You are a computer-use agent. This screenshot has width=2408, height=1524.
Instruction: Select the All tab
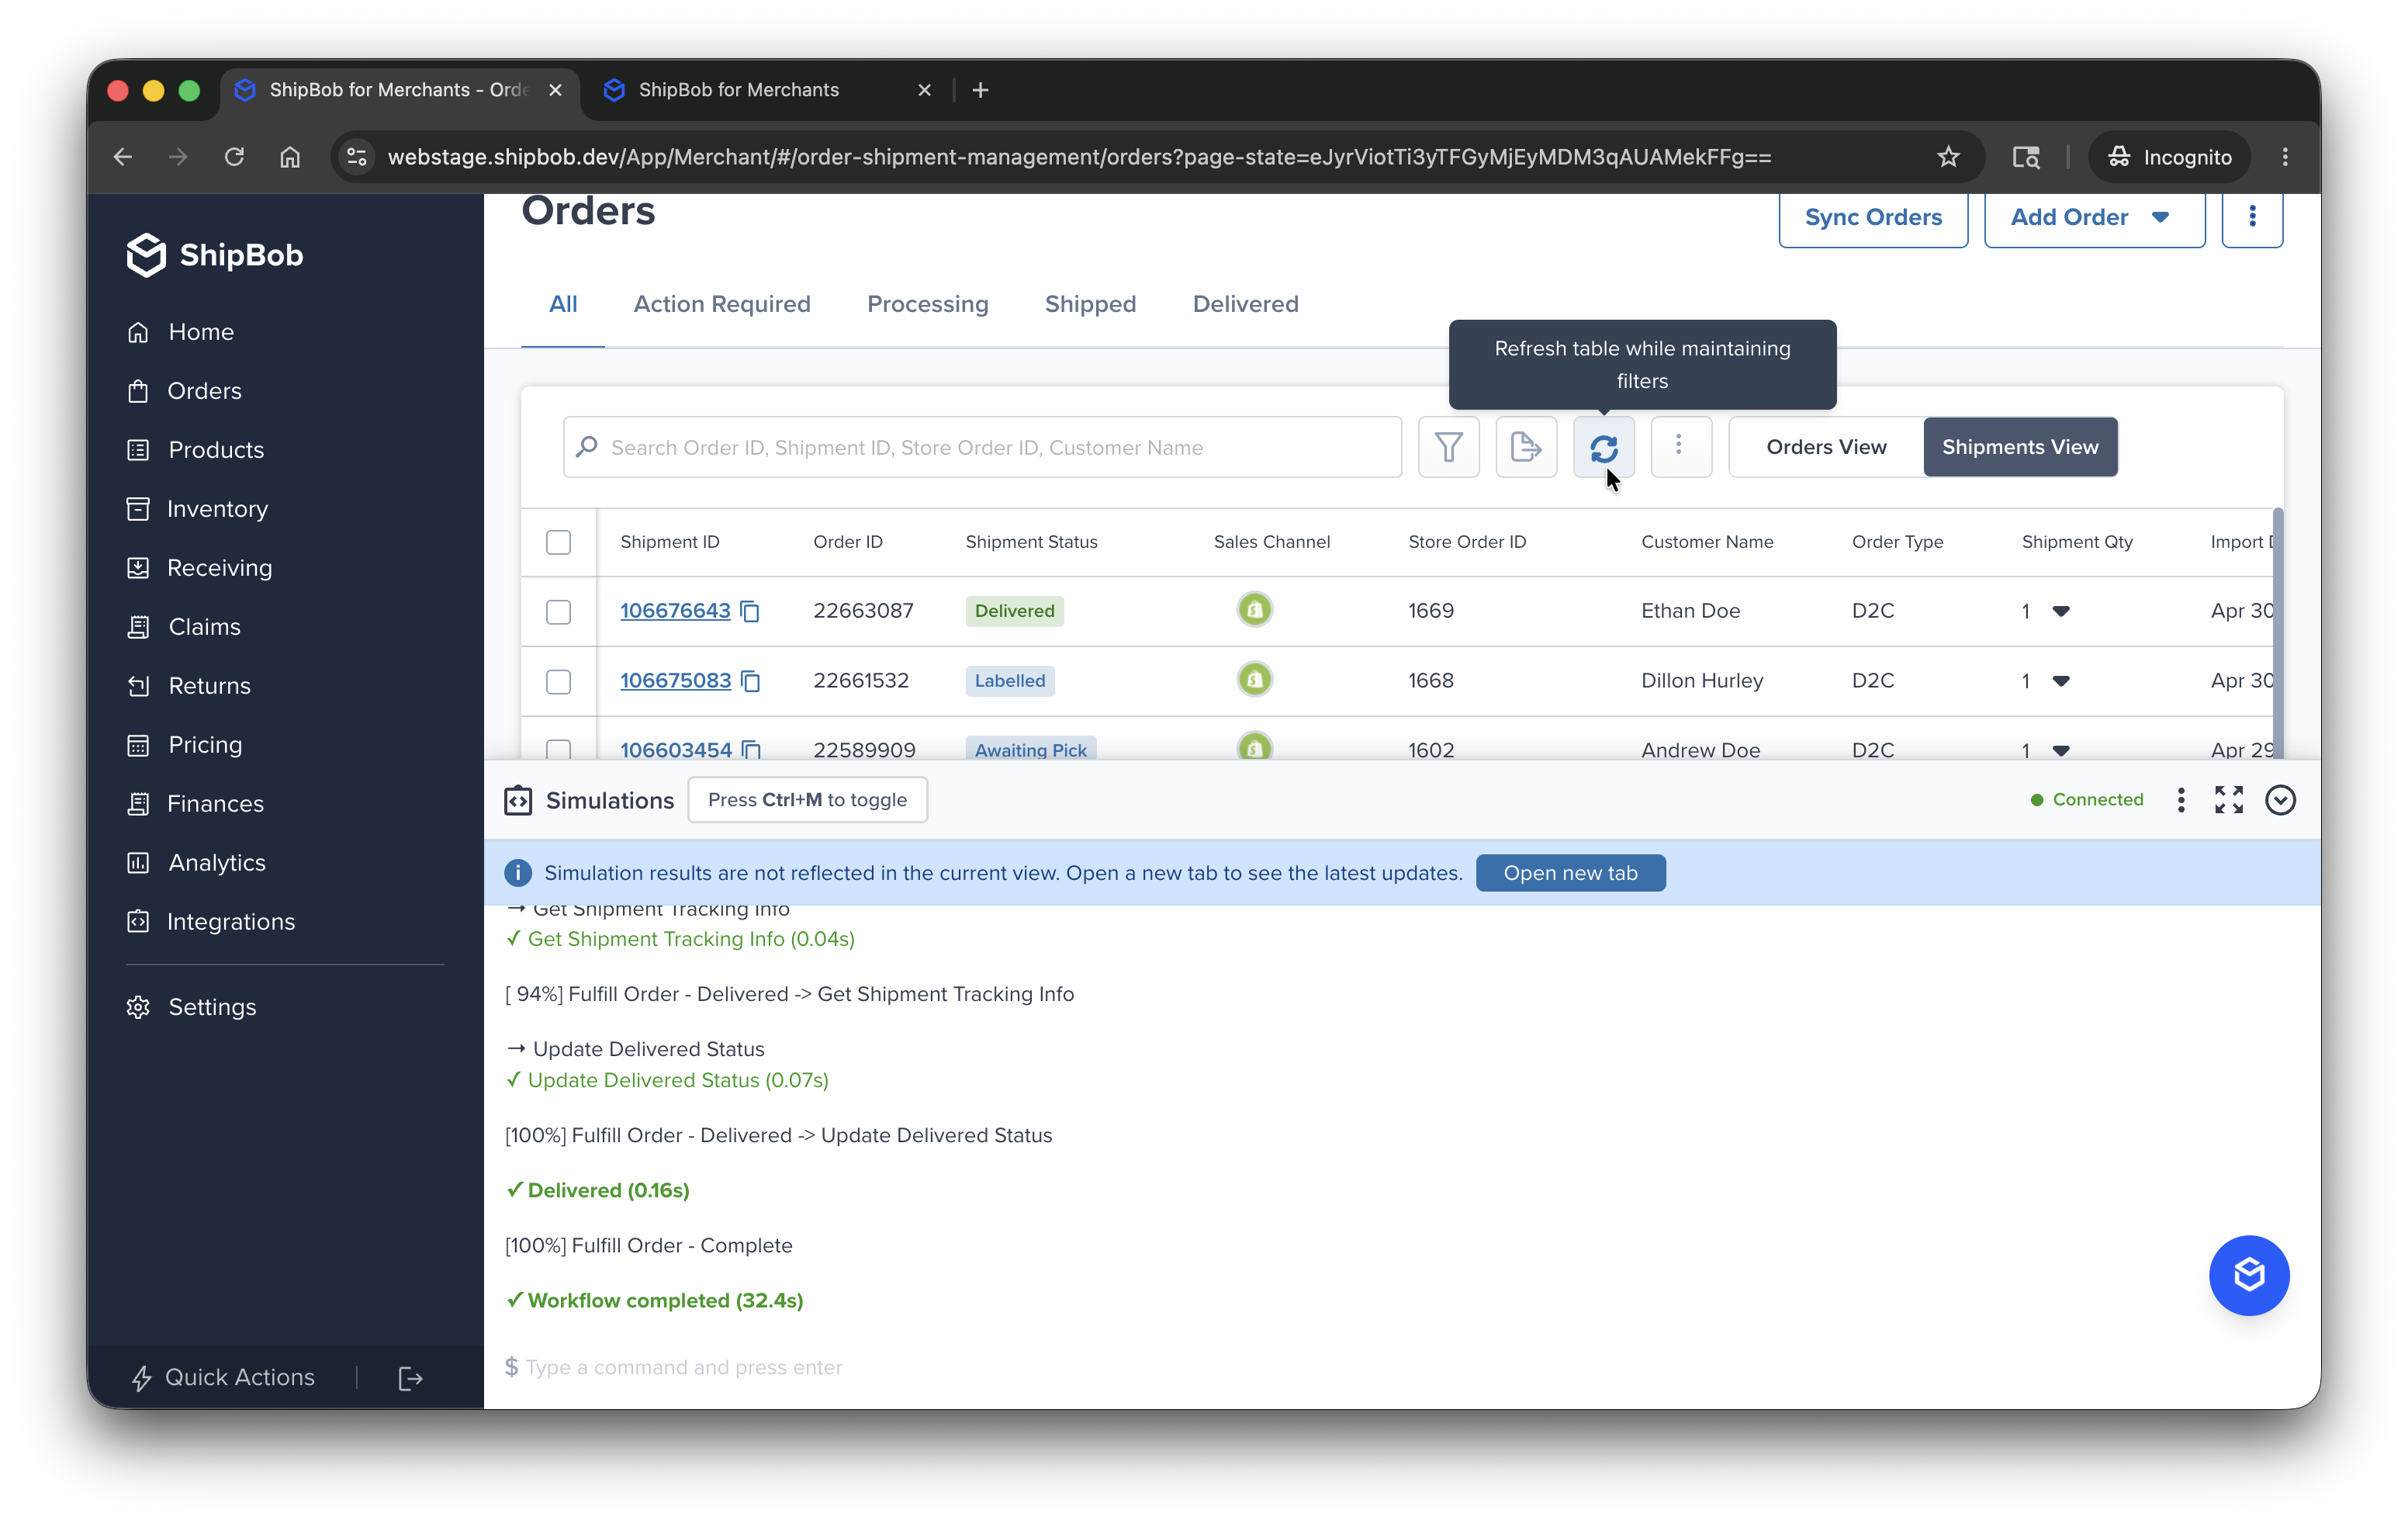point(563,304)
